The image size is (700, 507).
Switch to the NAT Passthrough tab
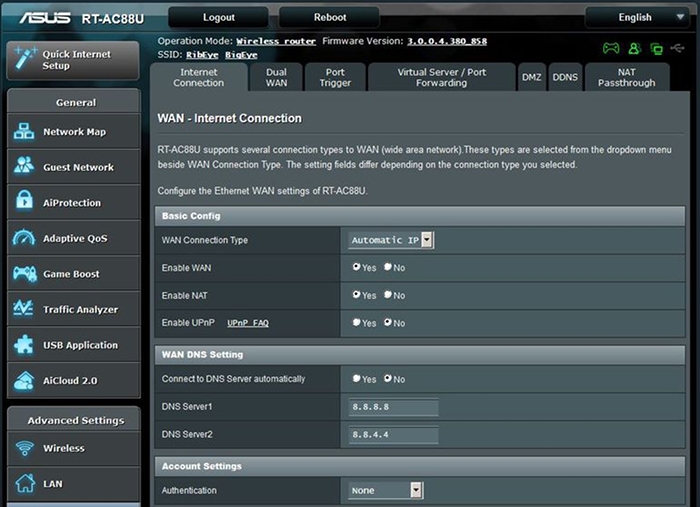(627, 77)
